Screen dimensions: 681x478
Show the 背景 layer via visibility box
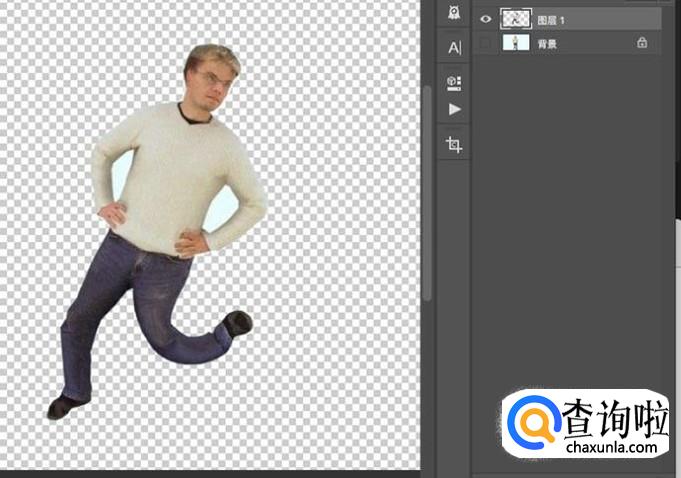click(x=486, y=44)
